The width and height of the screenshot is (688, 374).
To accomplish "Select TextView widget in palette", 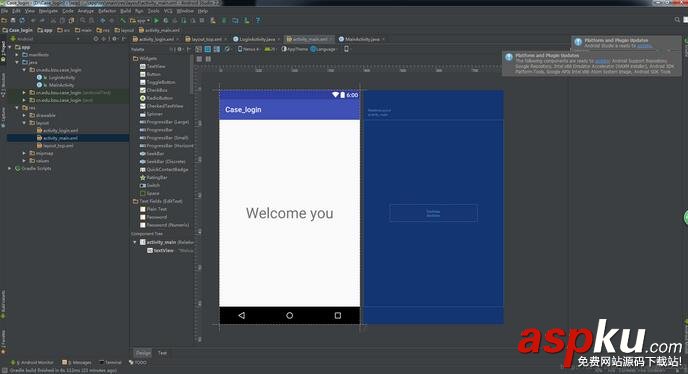I will (153, 66).
